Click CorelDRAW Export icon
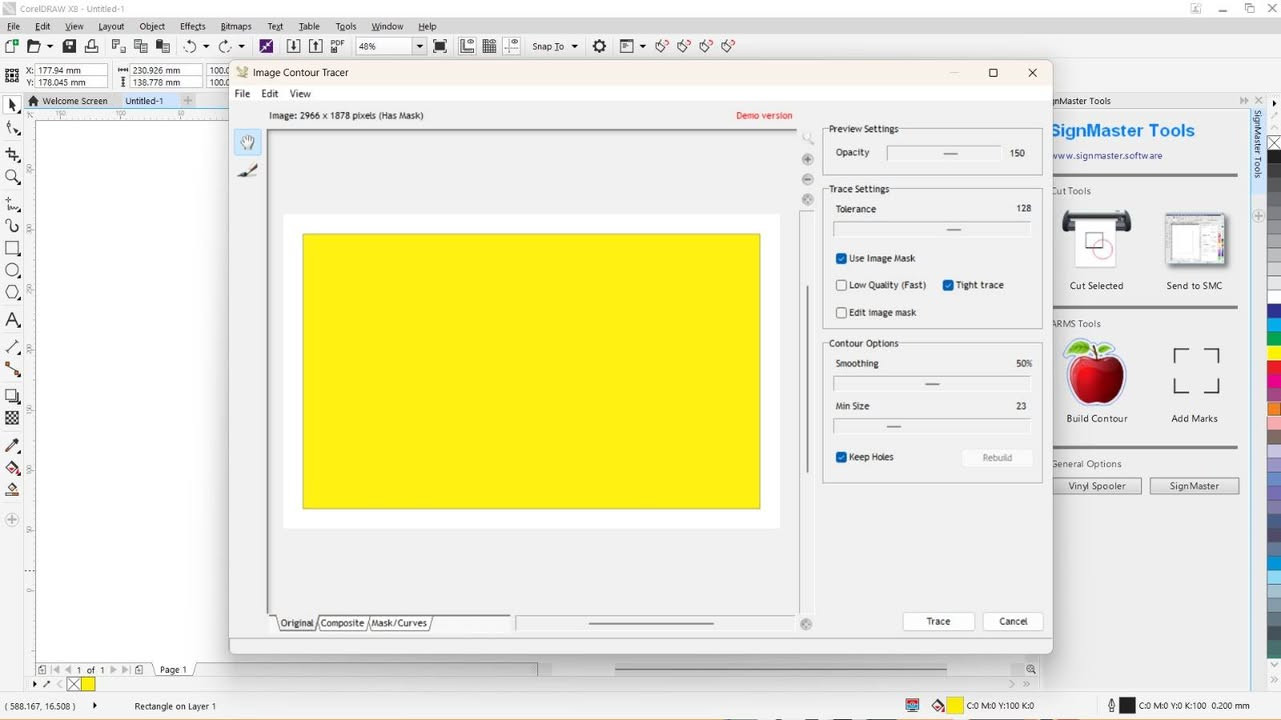The width and height of the screenshot is (1281, 720). click(315, 46)
